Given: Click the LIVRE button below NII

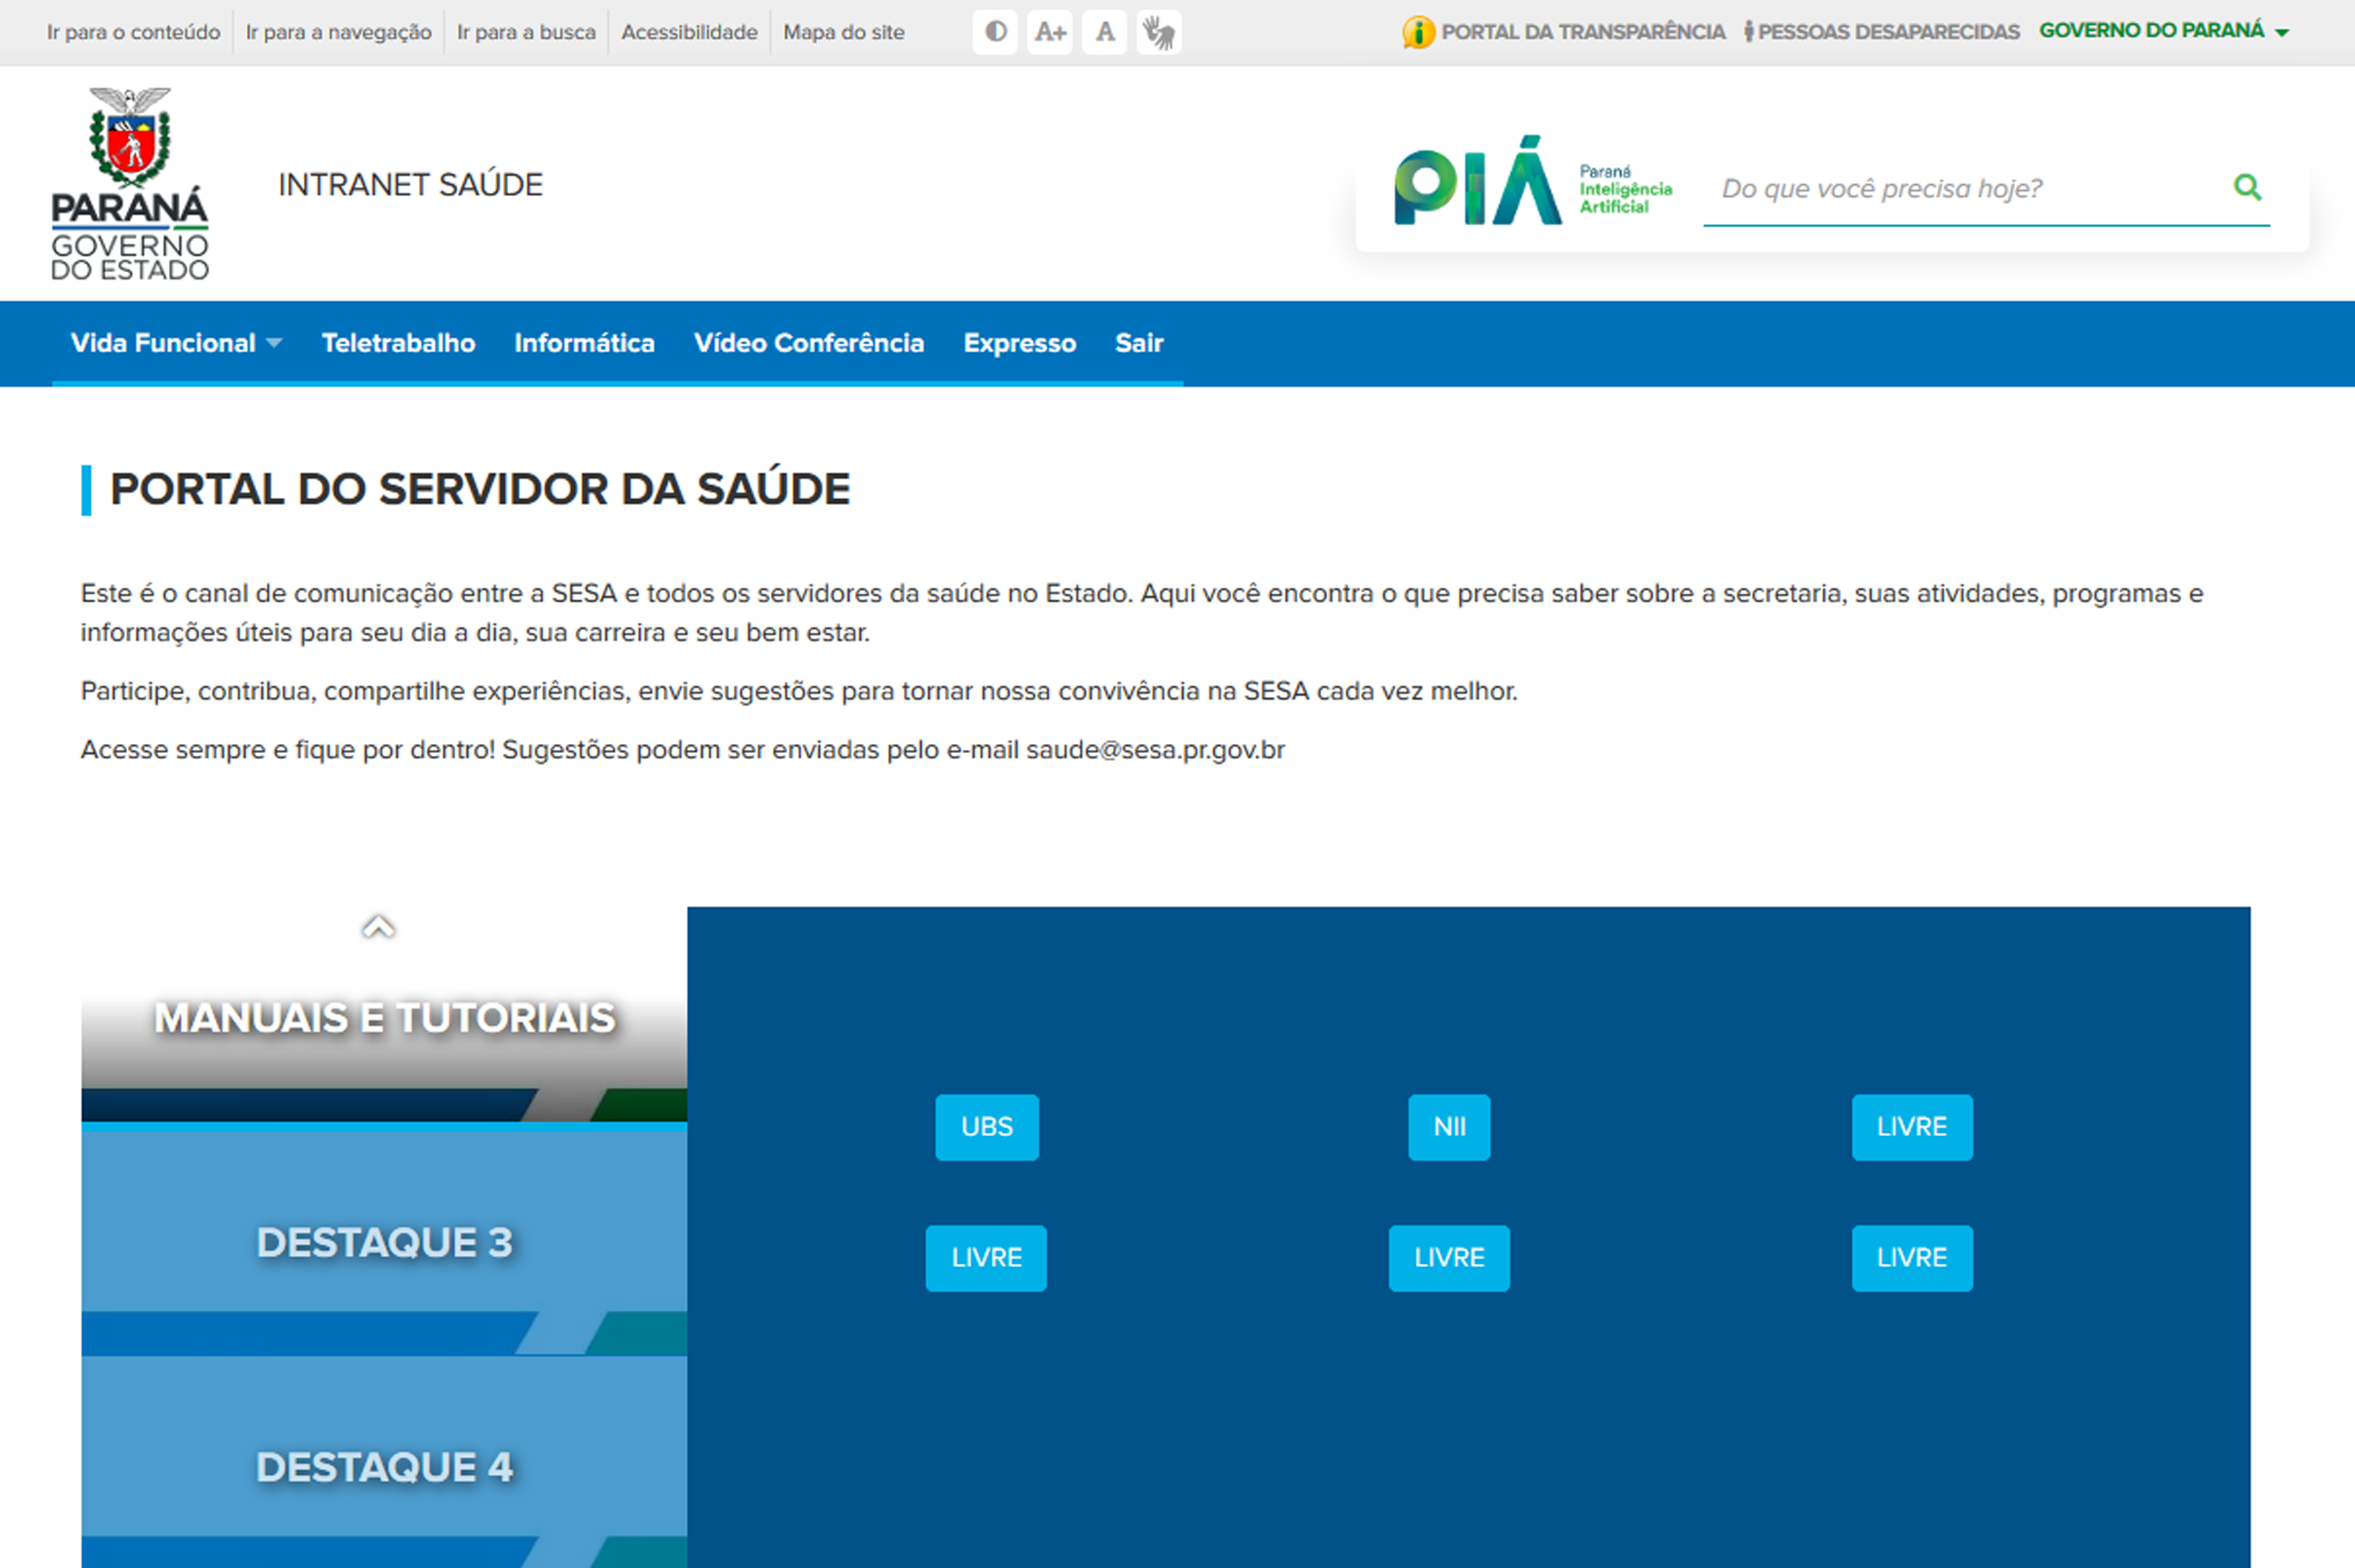Looking at the screenshot, I should pyautogui.click(x=1449, y=1258).
